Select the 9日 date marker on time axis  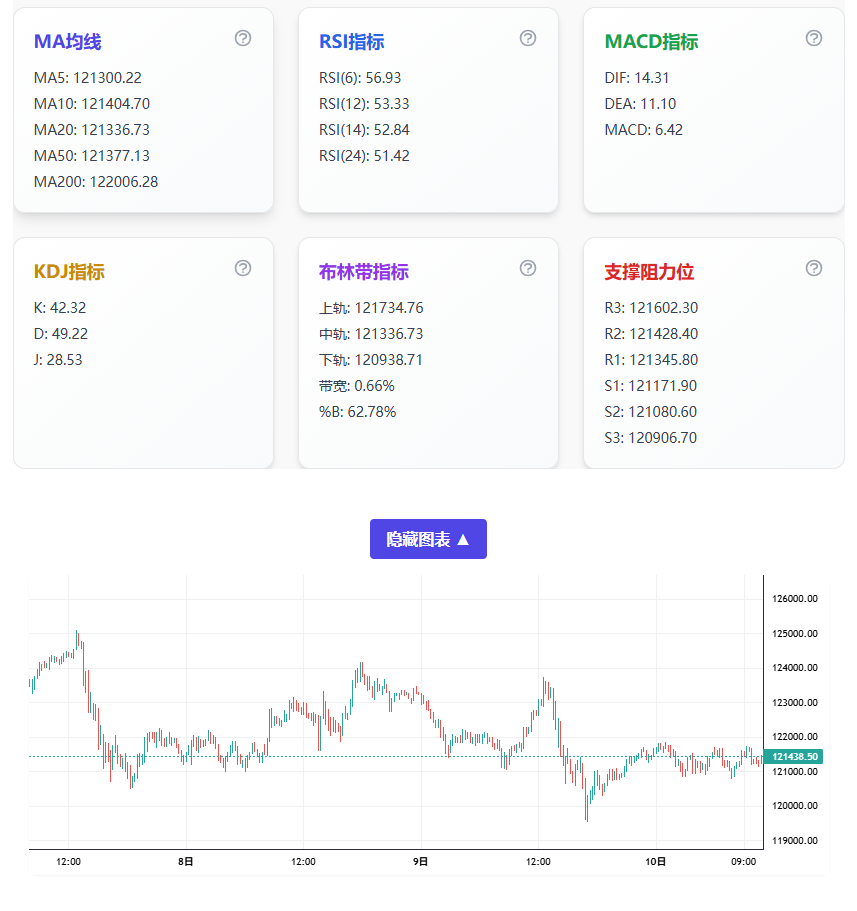(x=421, y=861)
